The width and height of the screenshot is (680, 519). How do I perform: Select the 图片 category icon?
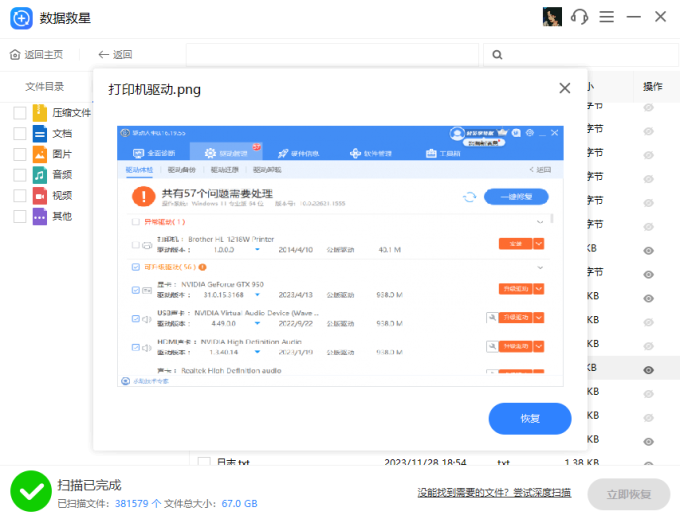click(x=39, y=154)
